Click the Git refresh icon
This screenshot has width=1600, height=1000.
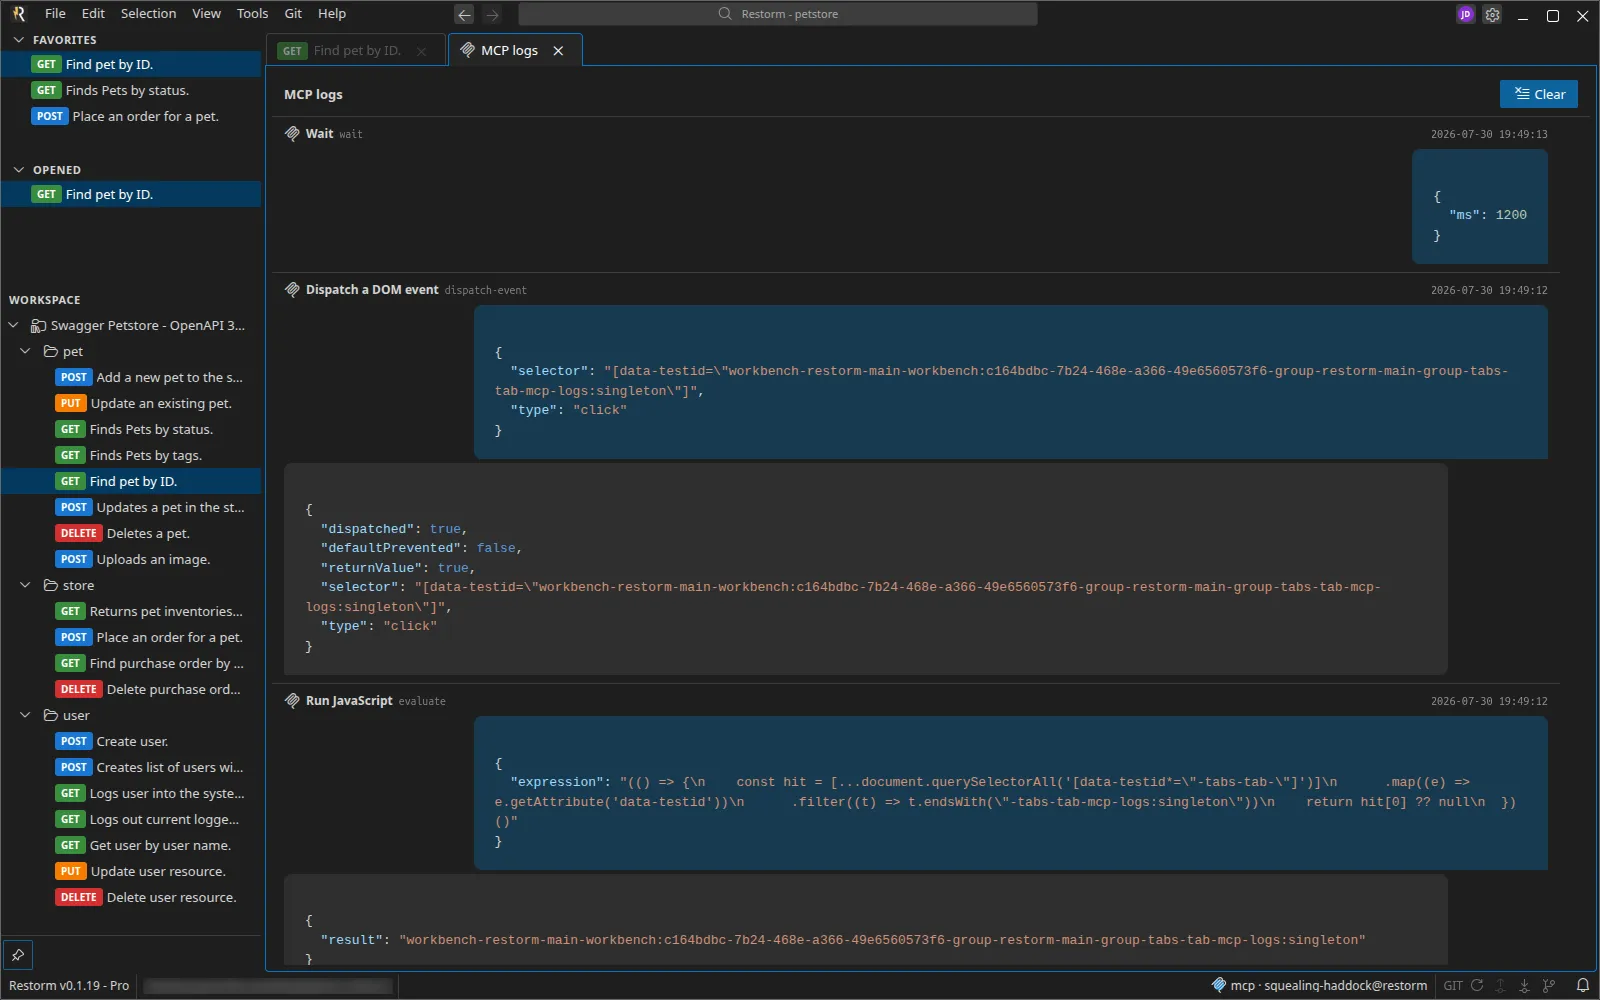point(1477,985)
